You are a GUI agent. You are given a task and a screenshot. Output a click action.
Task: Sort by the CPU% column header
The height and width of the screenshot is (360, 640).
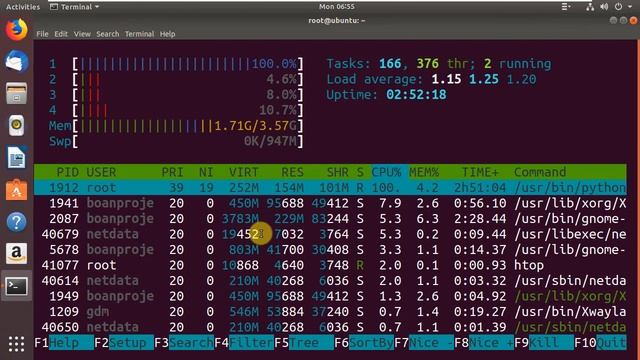pos(386,172)
